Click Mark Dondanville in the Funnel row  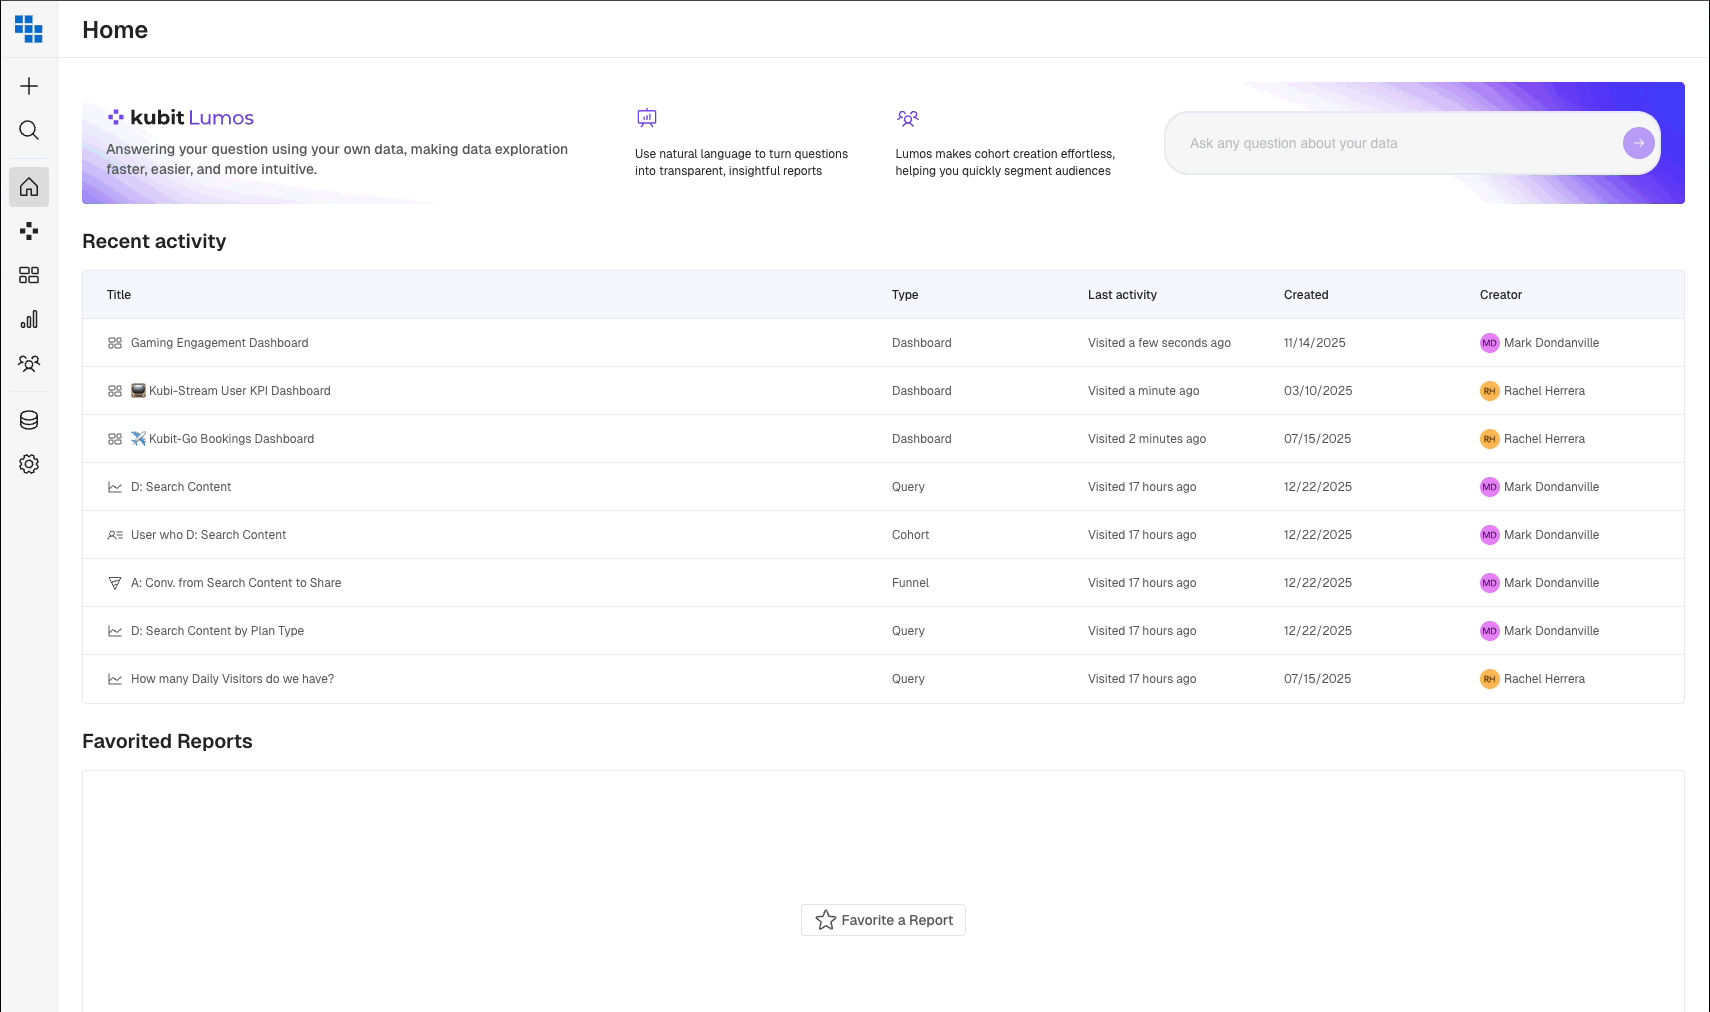pos(1551,583)
